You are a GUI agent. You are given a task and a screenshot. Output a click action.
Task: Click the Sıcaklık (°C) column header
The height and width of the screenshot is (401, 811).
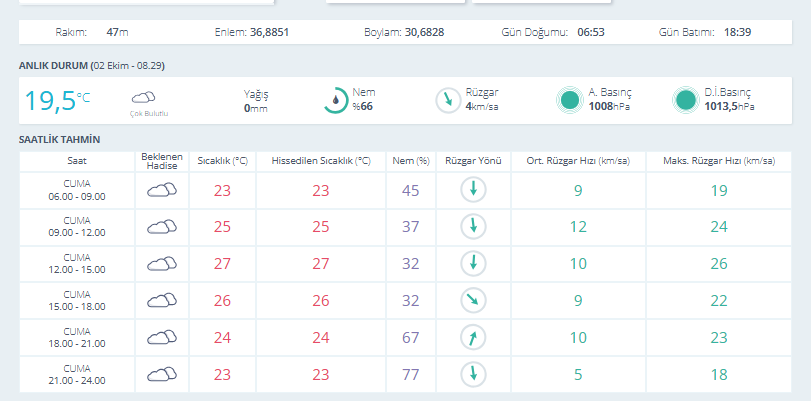tap(222, 161)
